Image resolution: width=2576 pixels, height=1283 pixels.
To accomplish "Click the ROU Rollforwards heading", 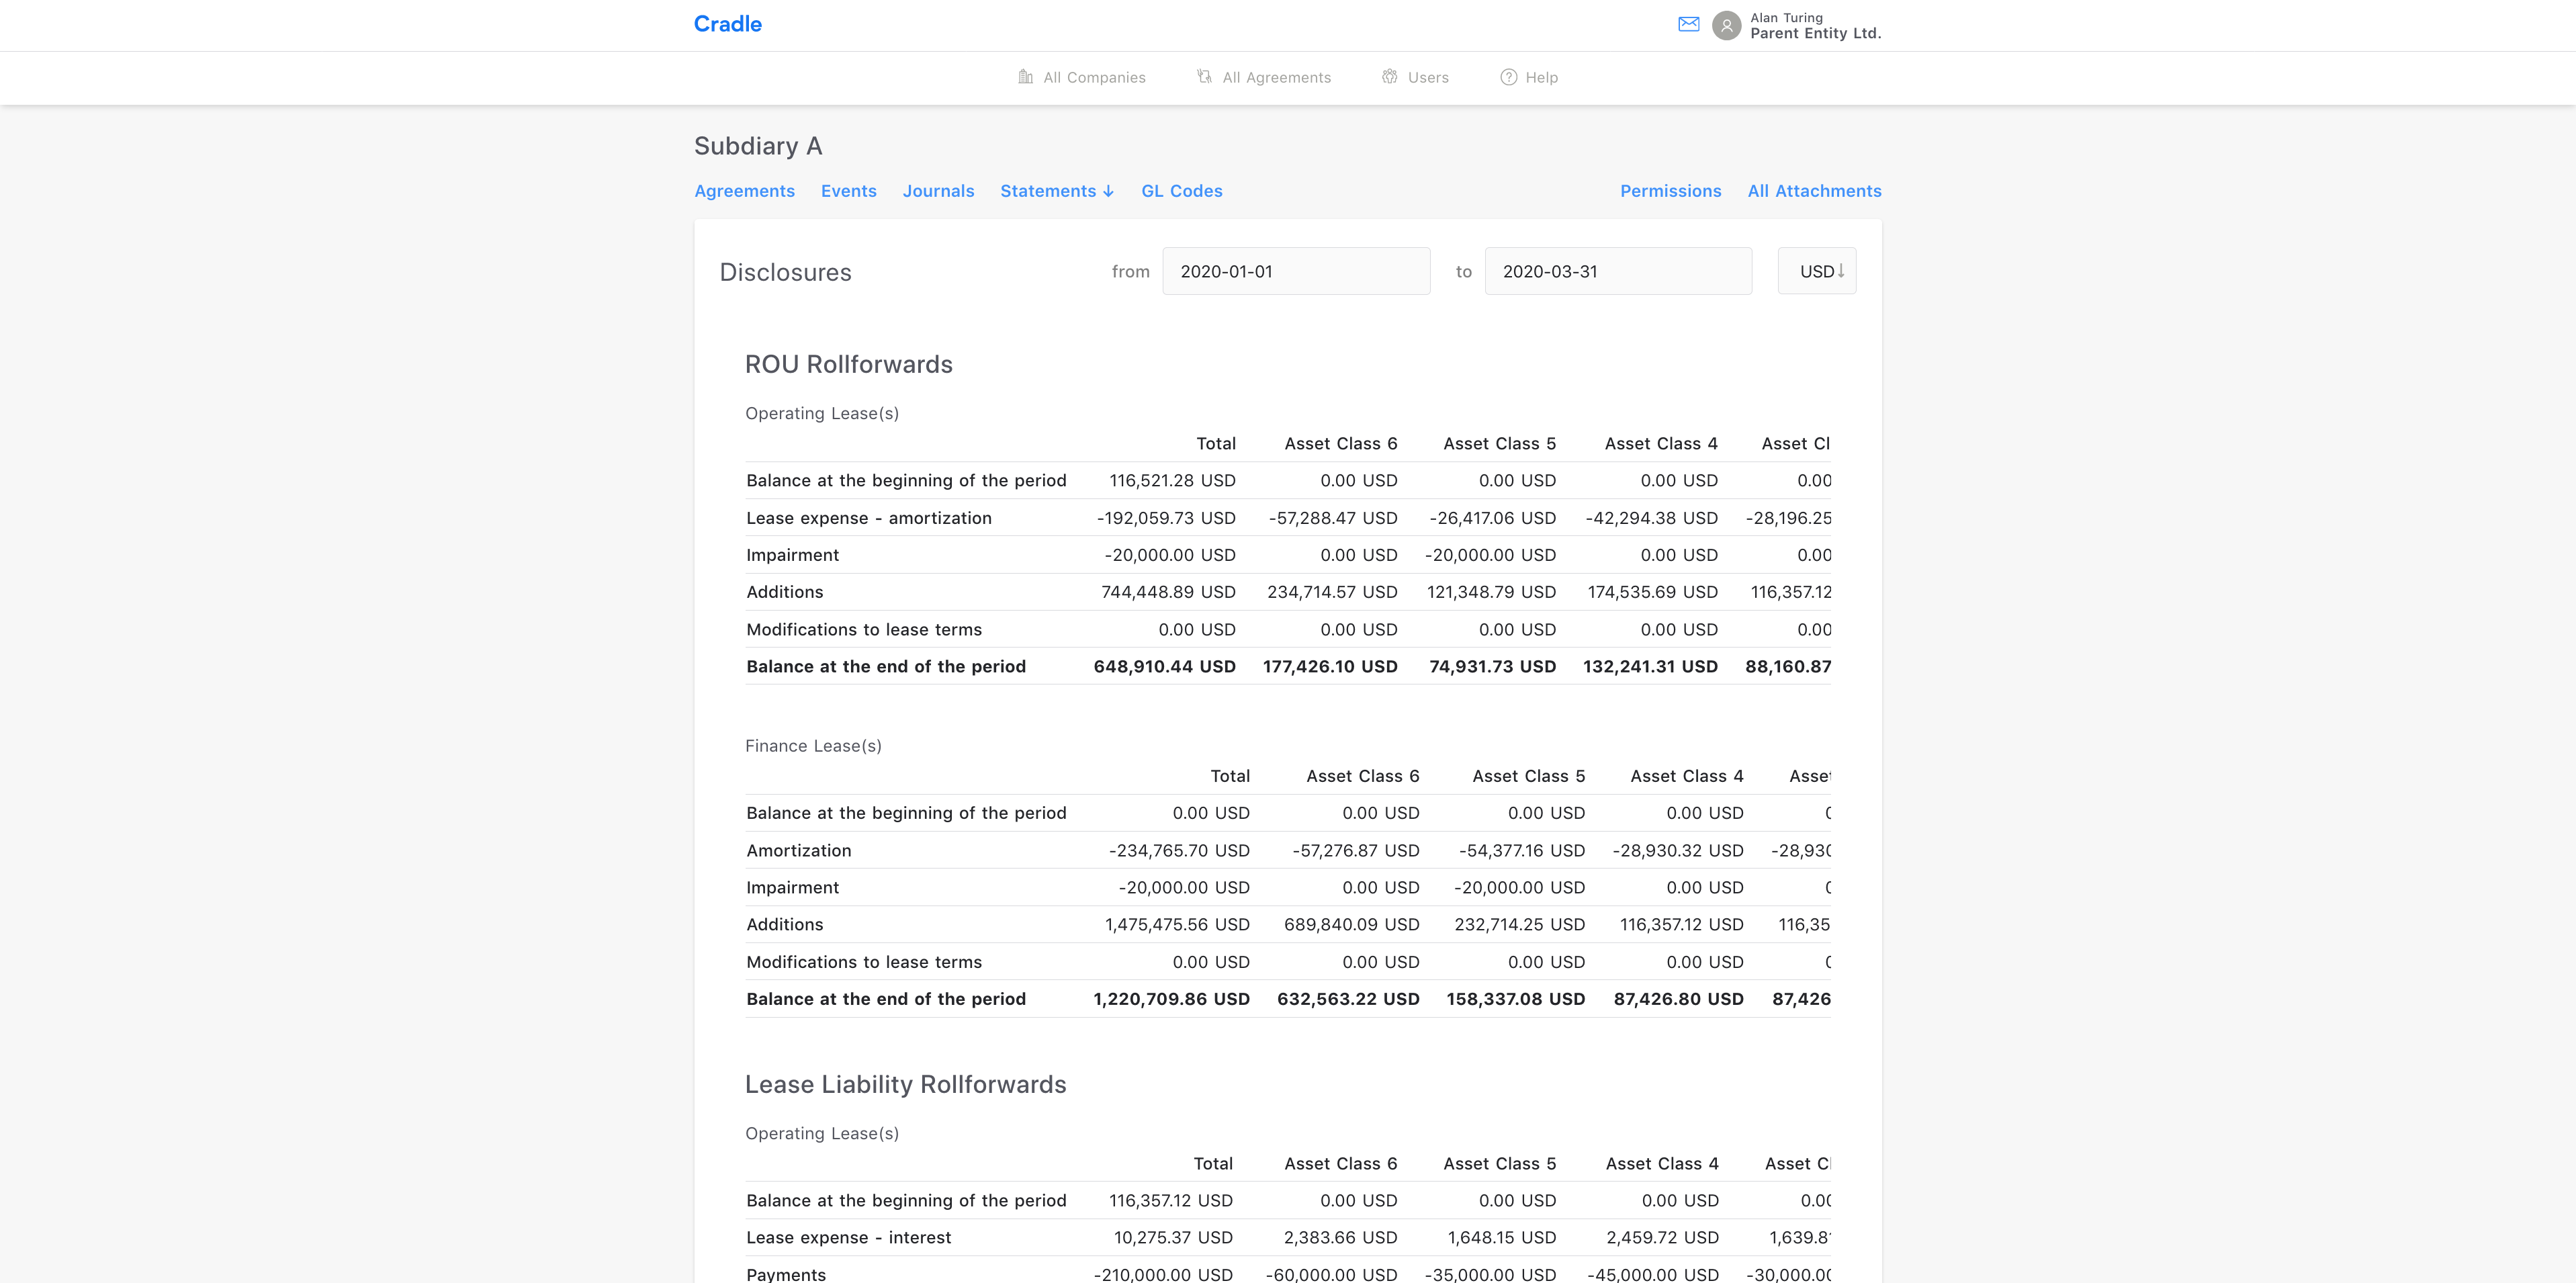I will [x=848, y=364].
